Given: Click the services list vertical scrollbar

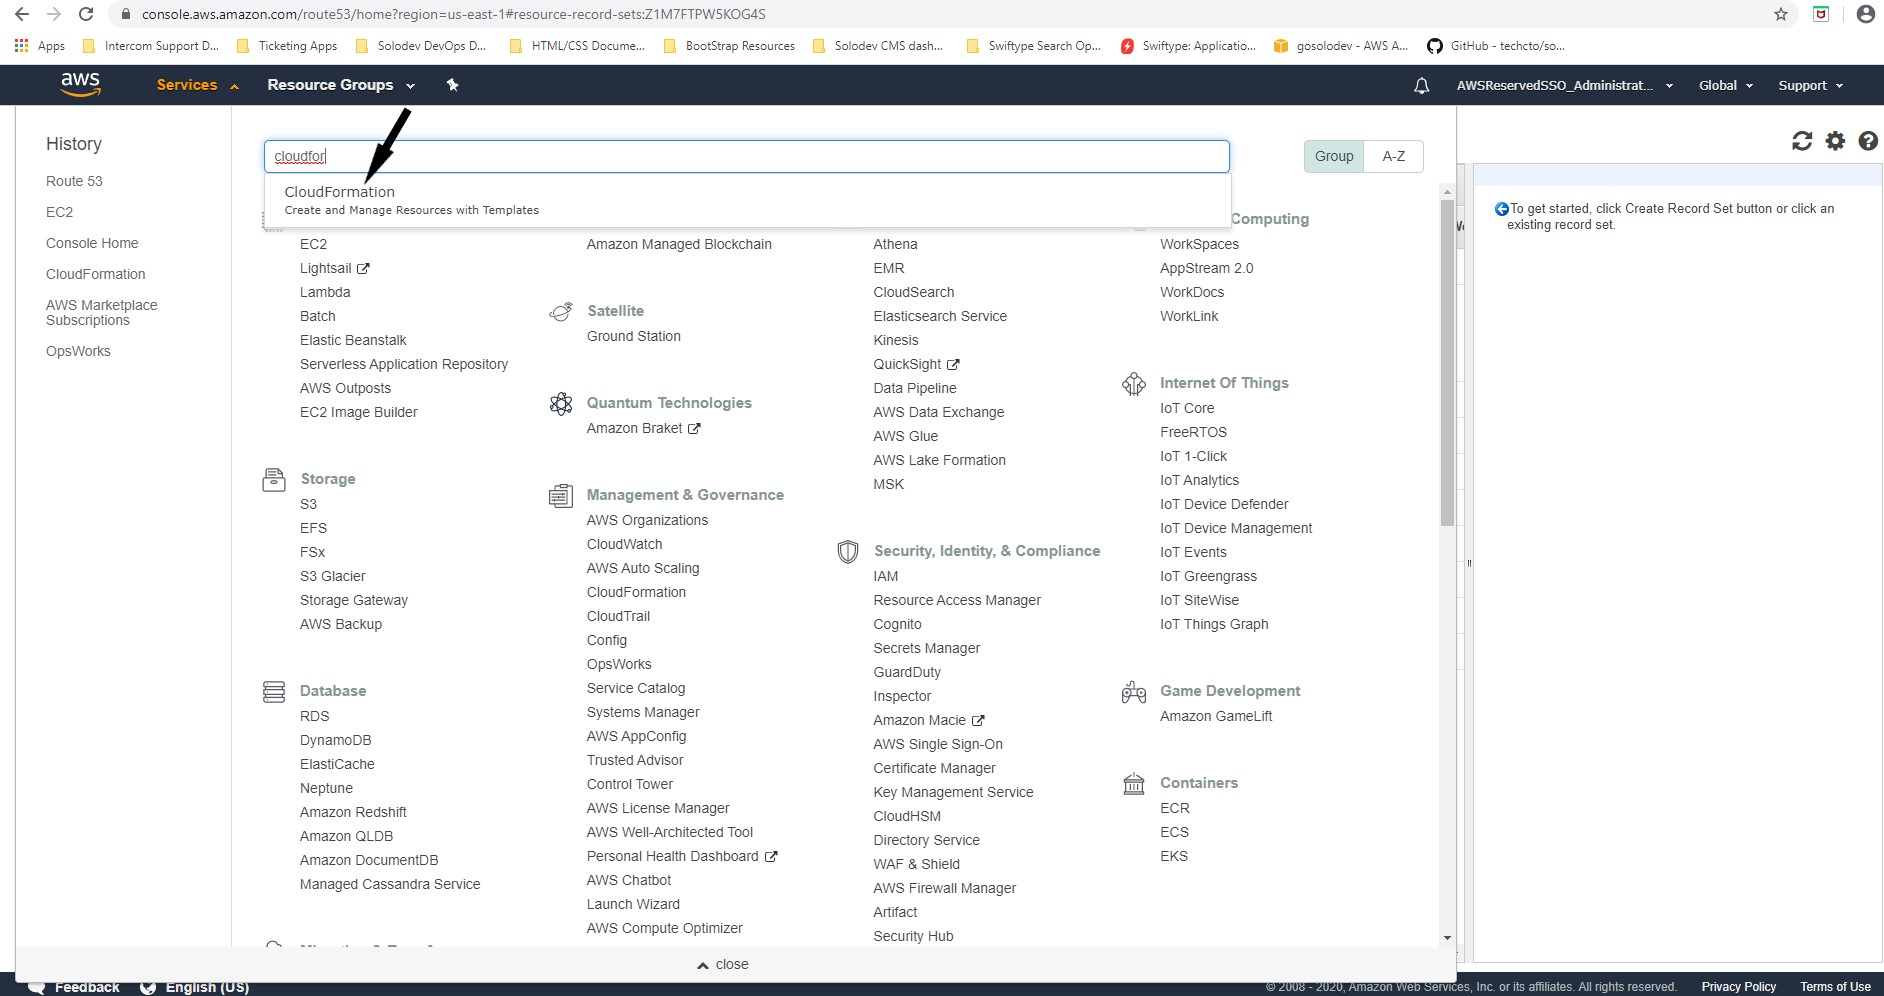Looking at the screenshot, I should [x=1447, y=362].
